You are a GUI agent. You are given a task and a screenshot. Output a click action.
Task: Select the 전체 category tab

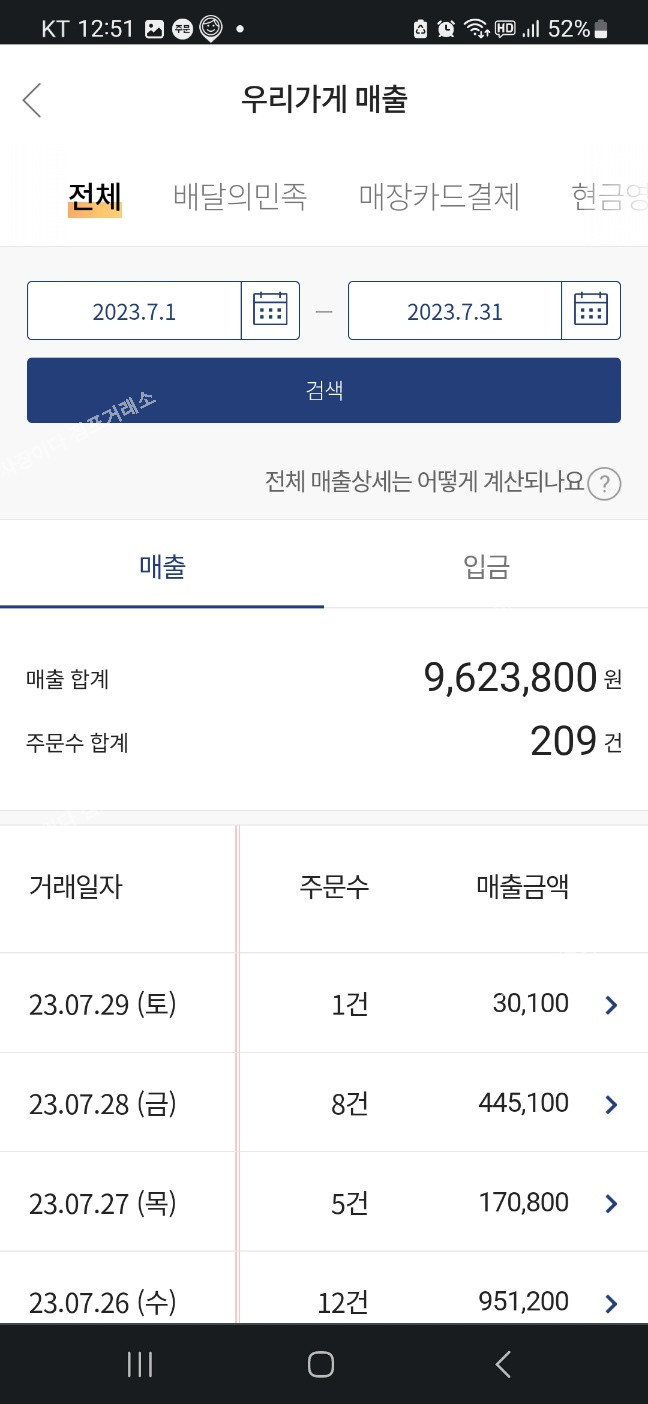(x=94, y=195)
